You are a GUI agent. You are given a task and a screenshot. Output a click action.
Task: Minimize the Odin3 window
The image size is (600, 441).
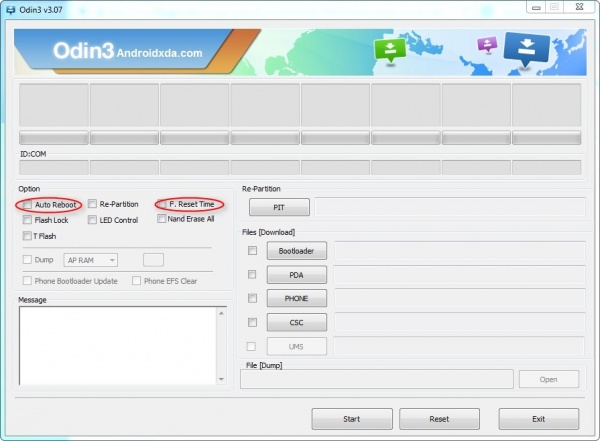point(536,7)
